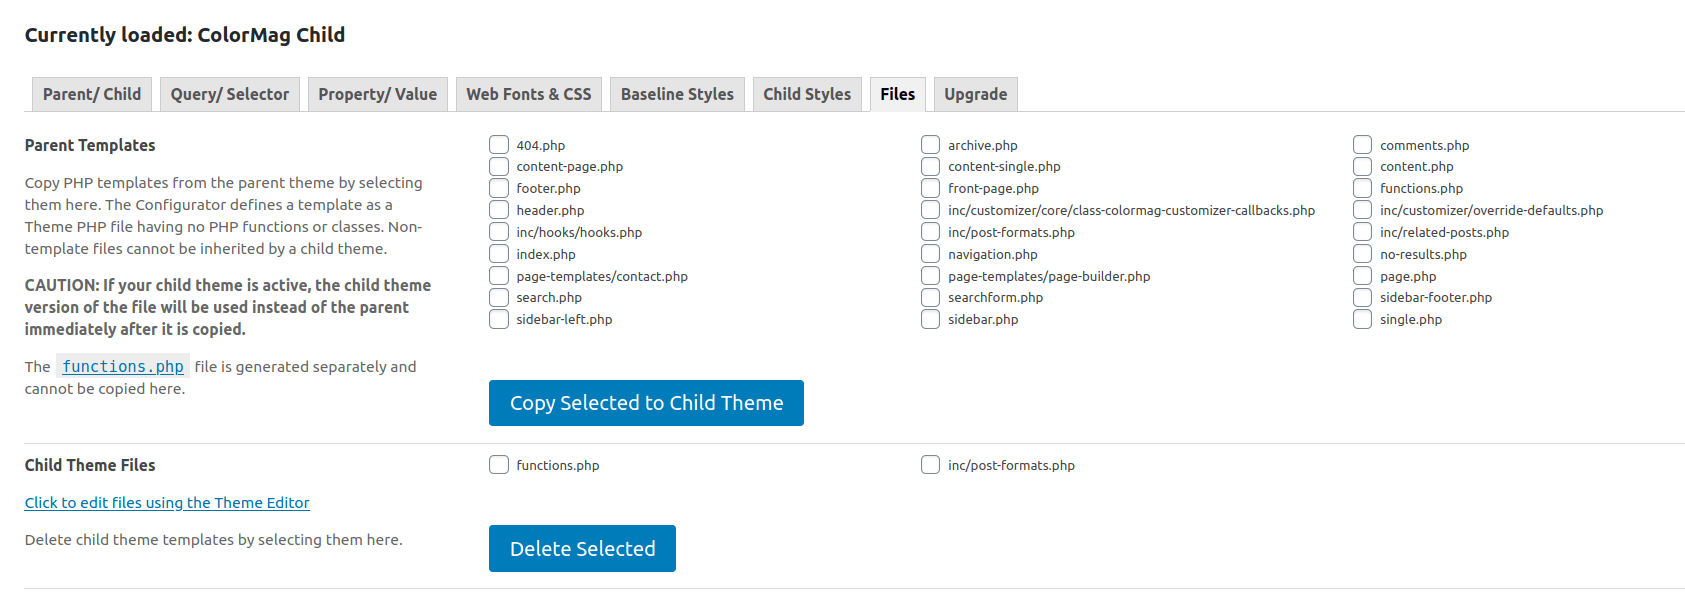Select footer.php parent template
1685x596 pixels.
(499, 187)
